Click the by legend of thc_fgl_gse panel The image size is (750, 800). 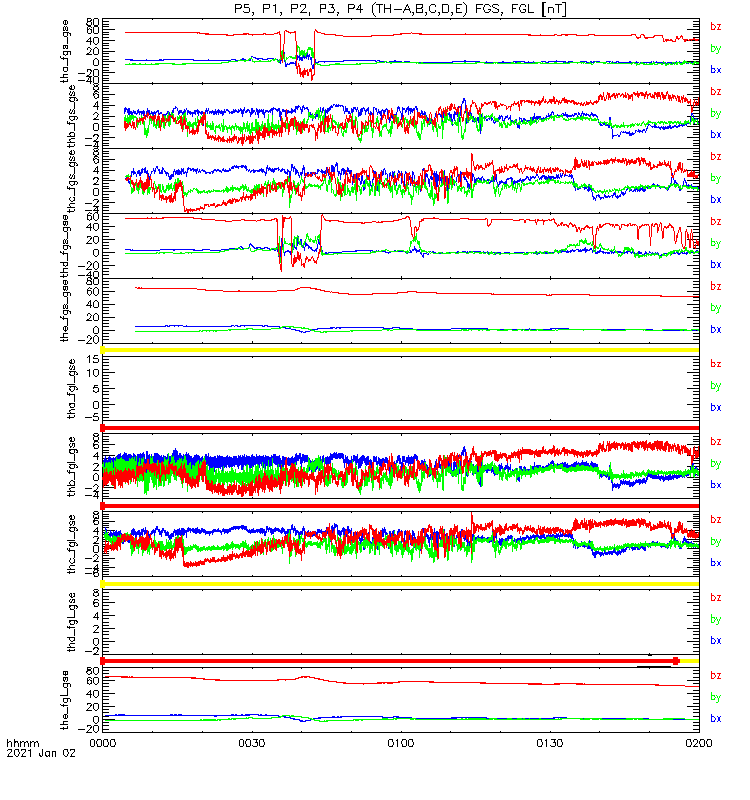pos(716,541)
